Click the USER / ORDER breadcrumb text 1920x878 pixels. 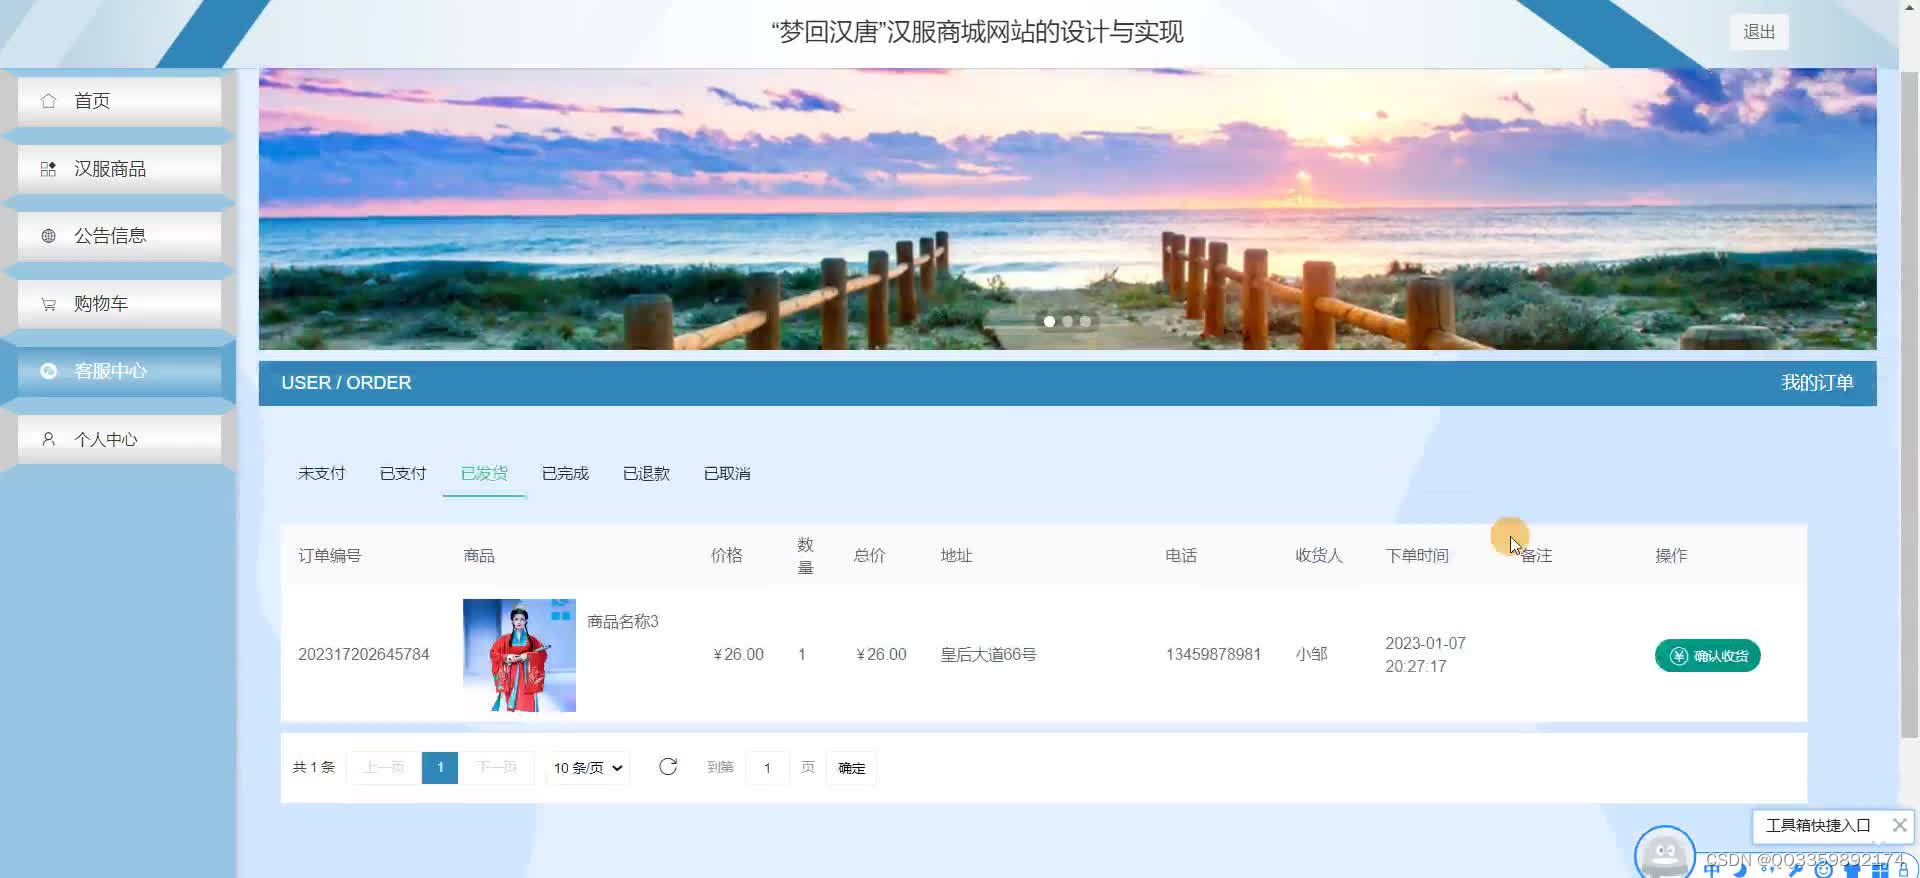pos(346,383)
